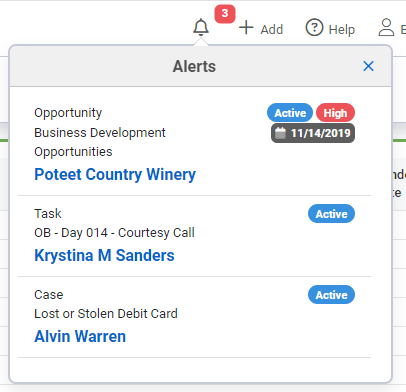Click the notifications bell icon
The height and width of the screenshot is (392, 406).
201,27
